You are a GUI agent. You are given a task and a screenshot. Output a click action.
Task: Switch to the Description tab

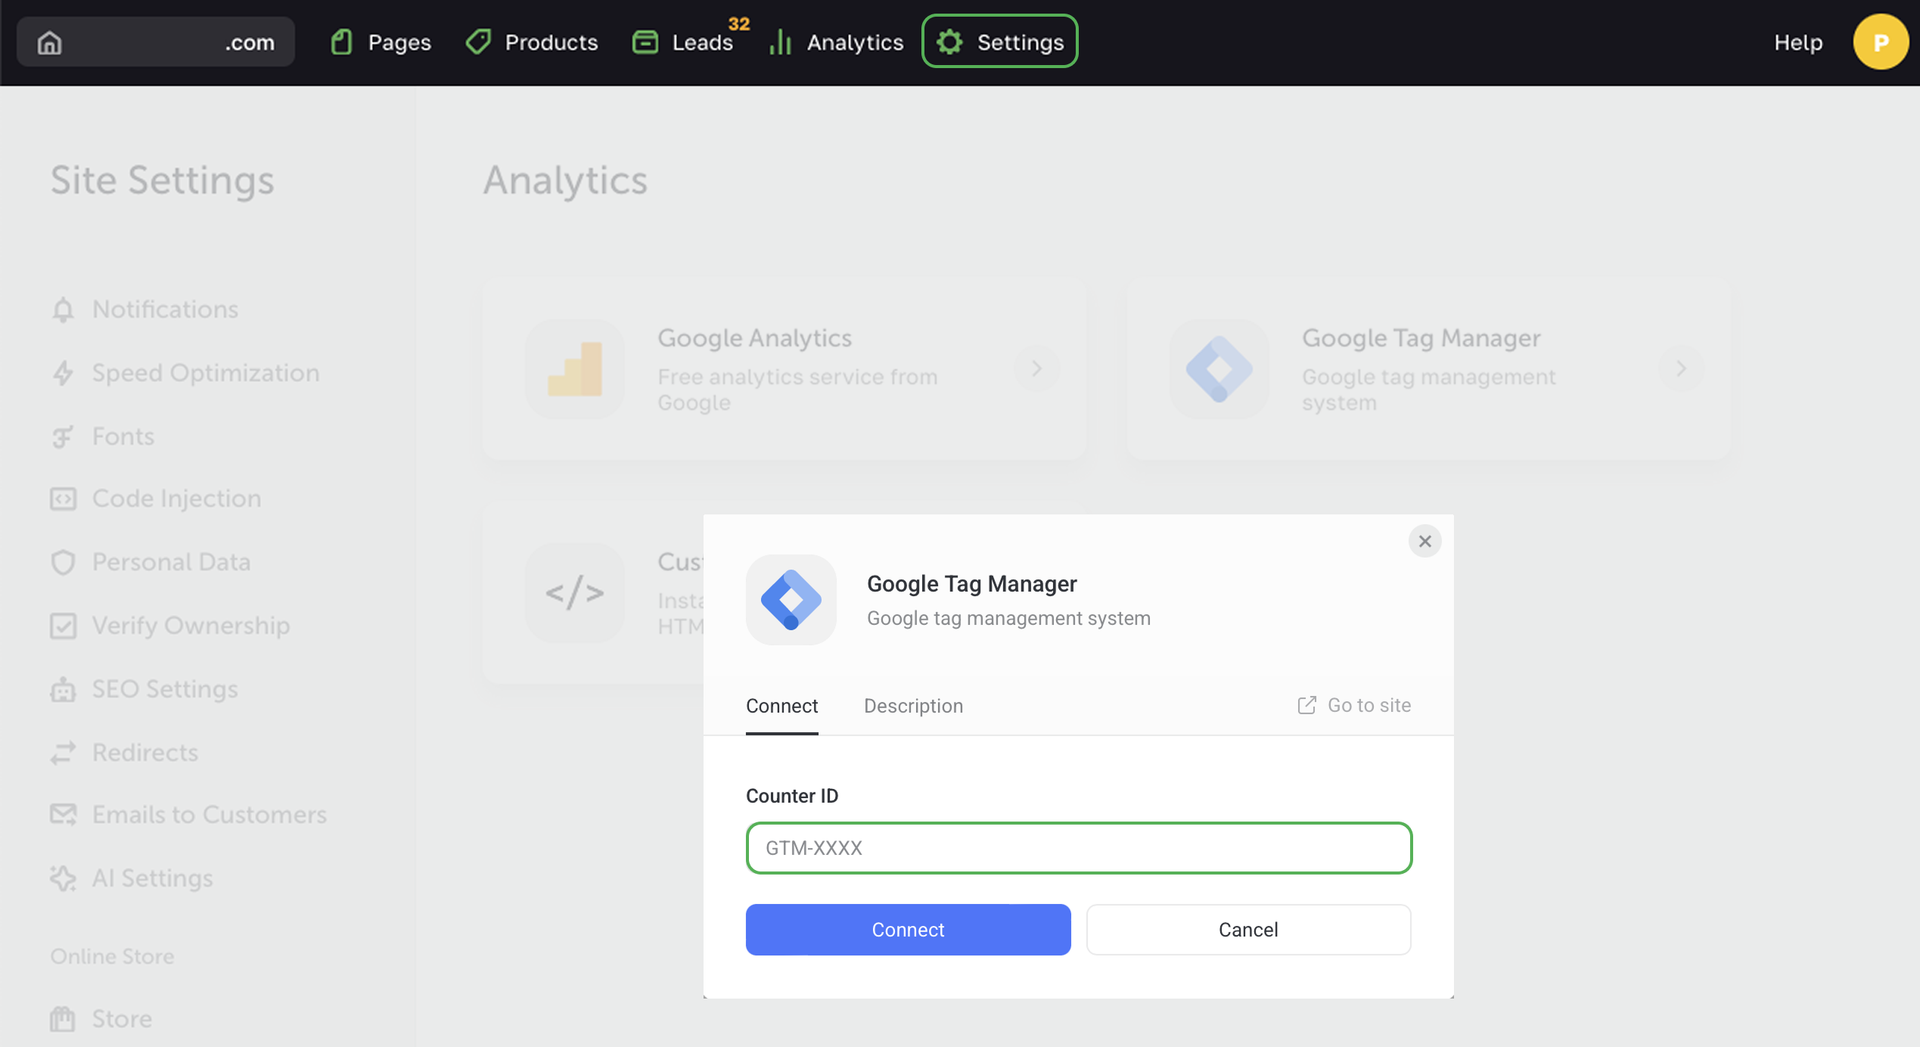[913, 706]
